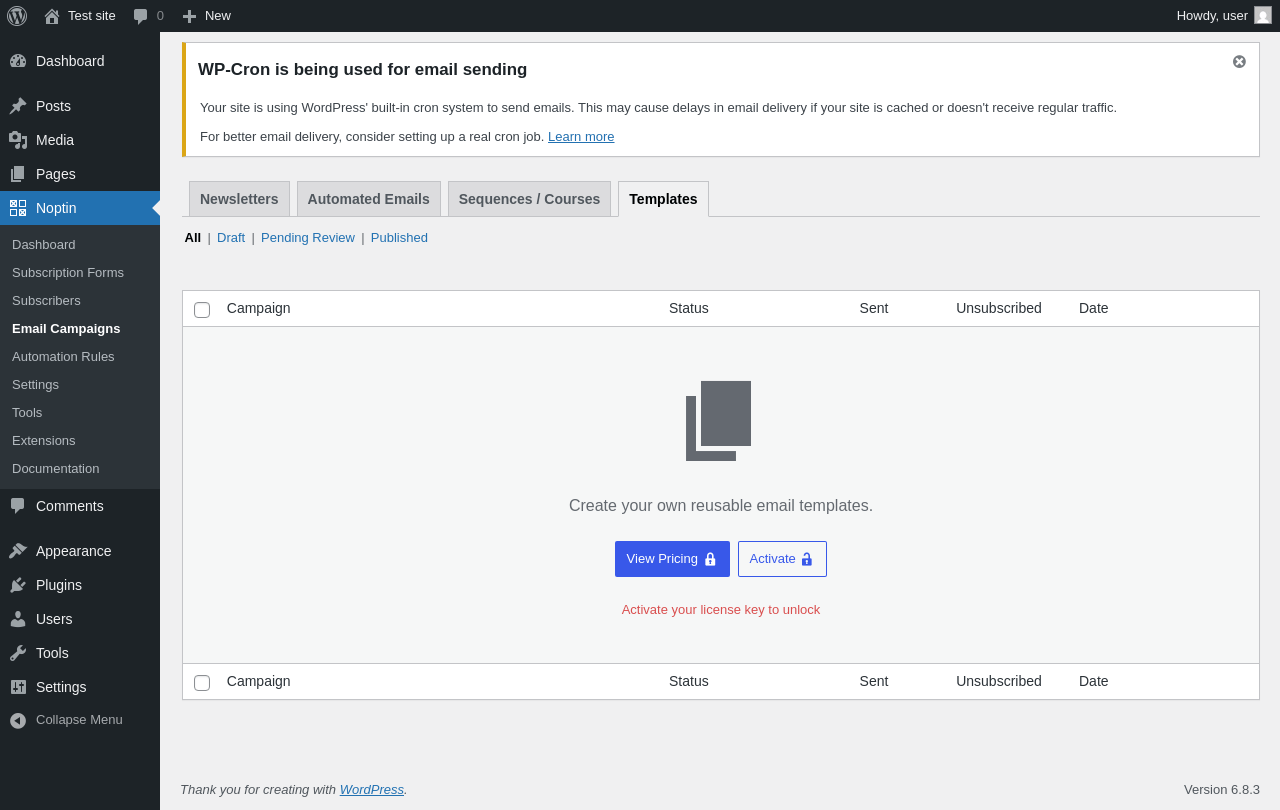This screenshot has height=810, width=1280.
Task: Follow the Learn more link
Action: 581,137
